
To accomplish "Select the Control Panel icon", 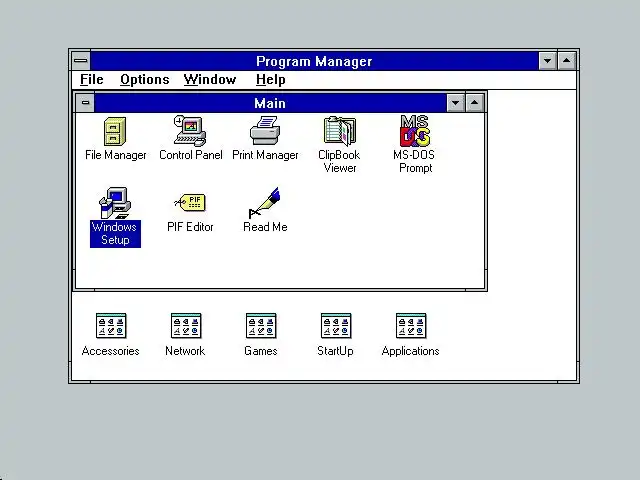I will (190, 131).
